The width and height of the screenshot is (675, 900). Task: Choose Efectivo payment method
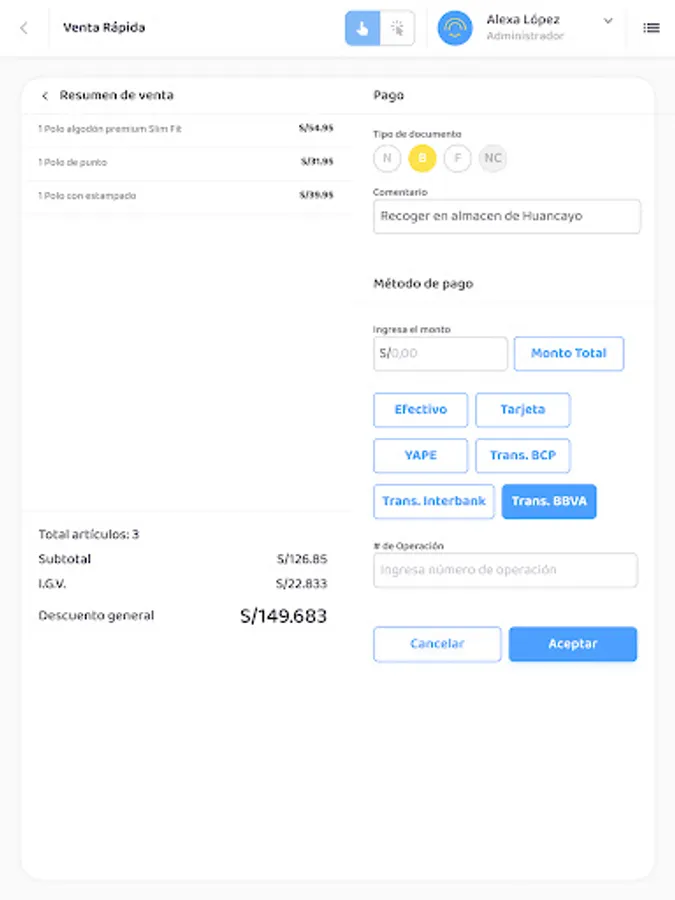[421, 410]
